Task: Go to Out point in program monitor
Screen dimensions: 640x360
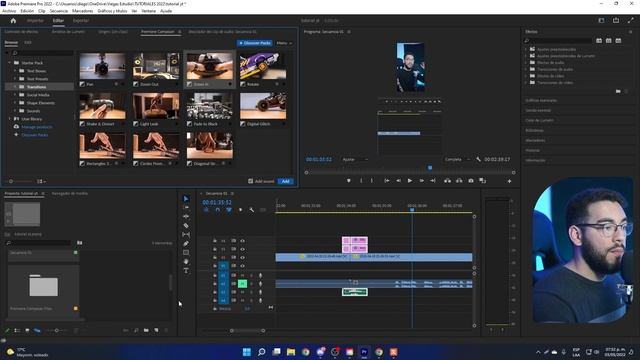Action: point(433,180)
